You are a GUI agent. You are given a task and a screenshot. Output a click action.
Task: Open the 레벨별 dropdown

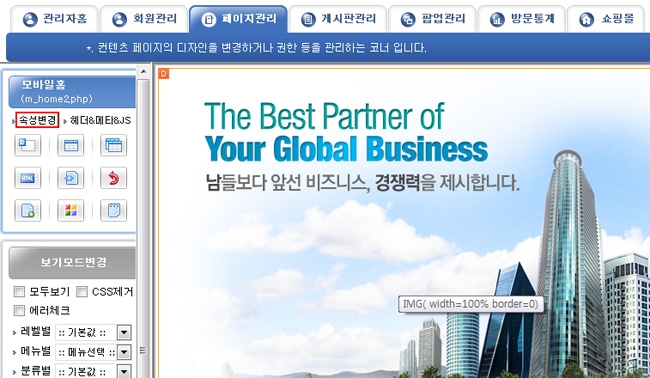pos(93,332)
